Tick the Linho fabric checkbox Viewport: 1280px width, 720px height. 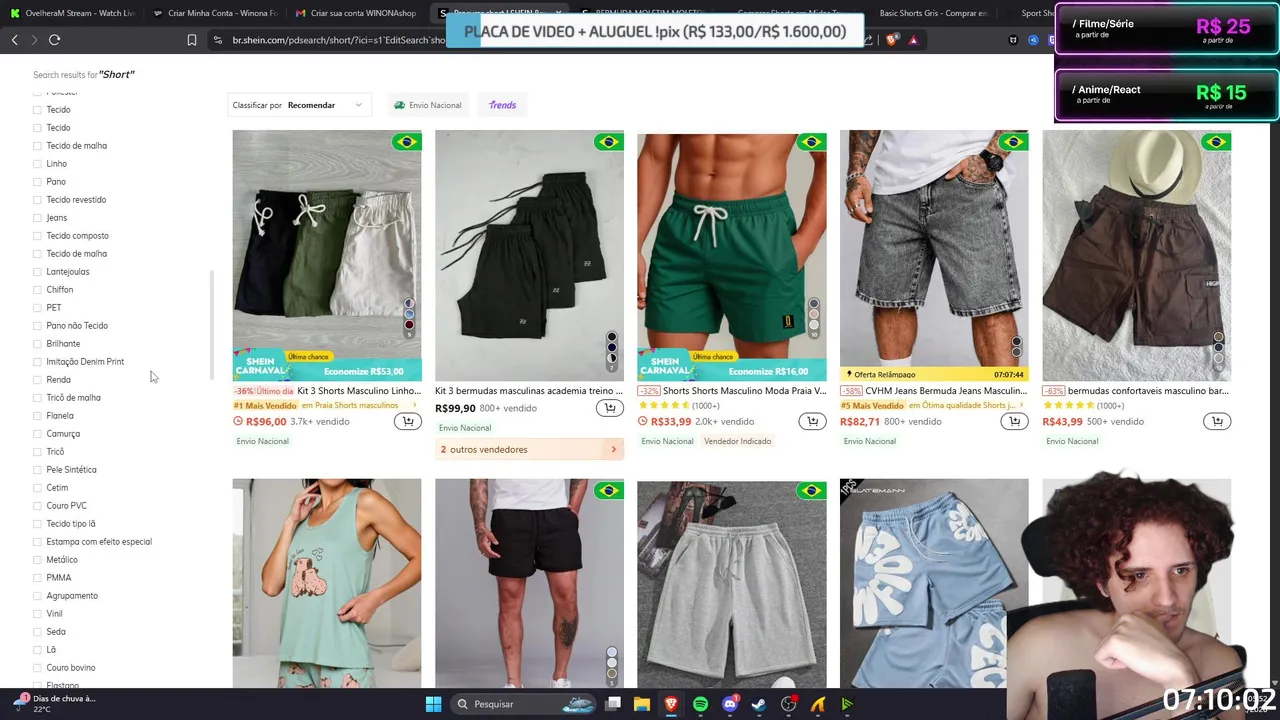[x=37, y=164]
